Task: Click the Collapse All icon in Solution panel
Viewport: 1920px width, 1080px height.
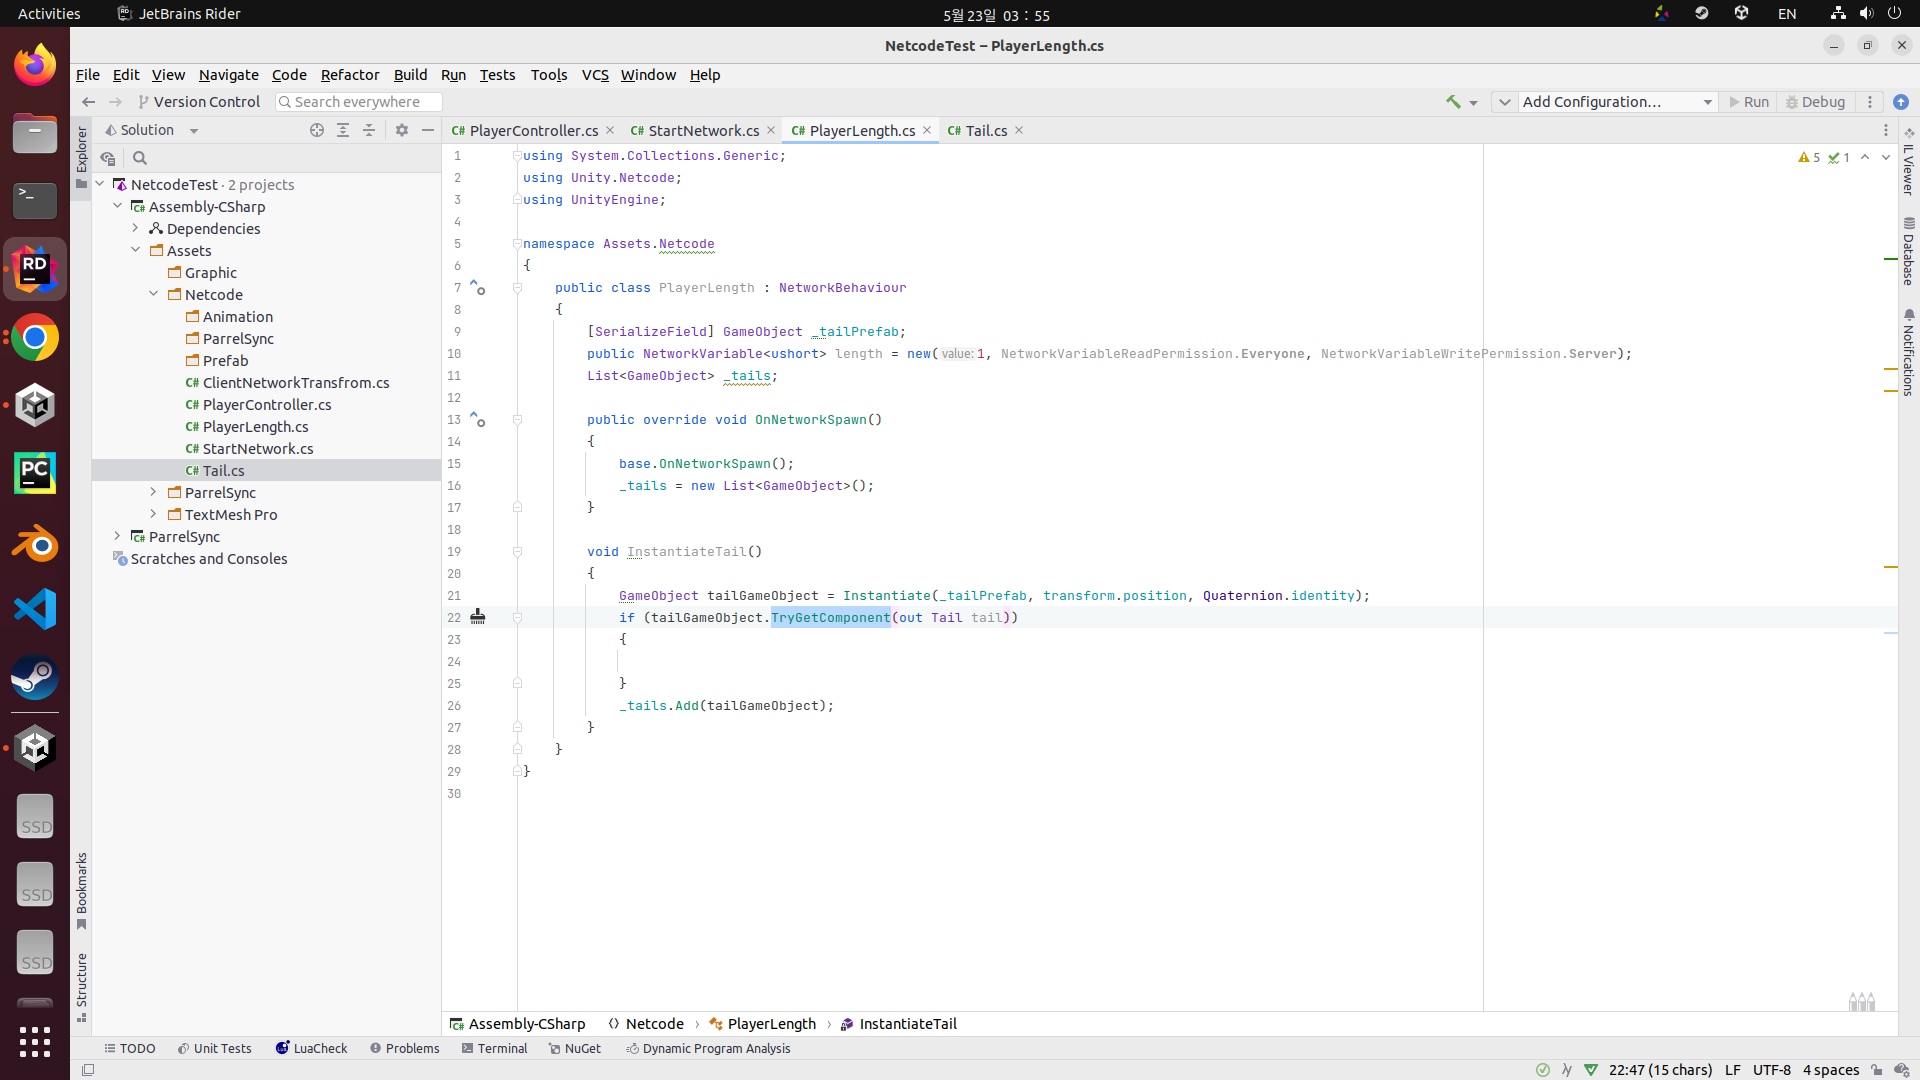Action: [x=369, y=130]
